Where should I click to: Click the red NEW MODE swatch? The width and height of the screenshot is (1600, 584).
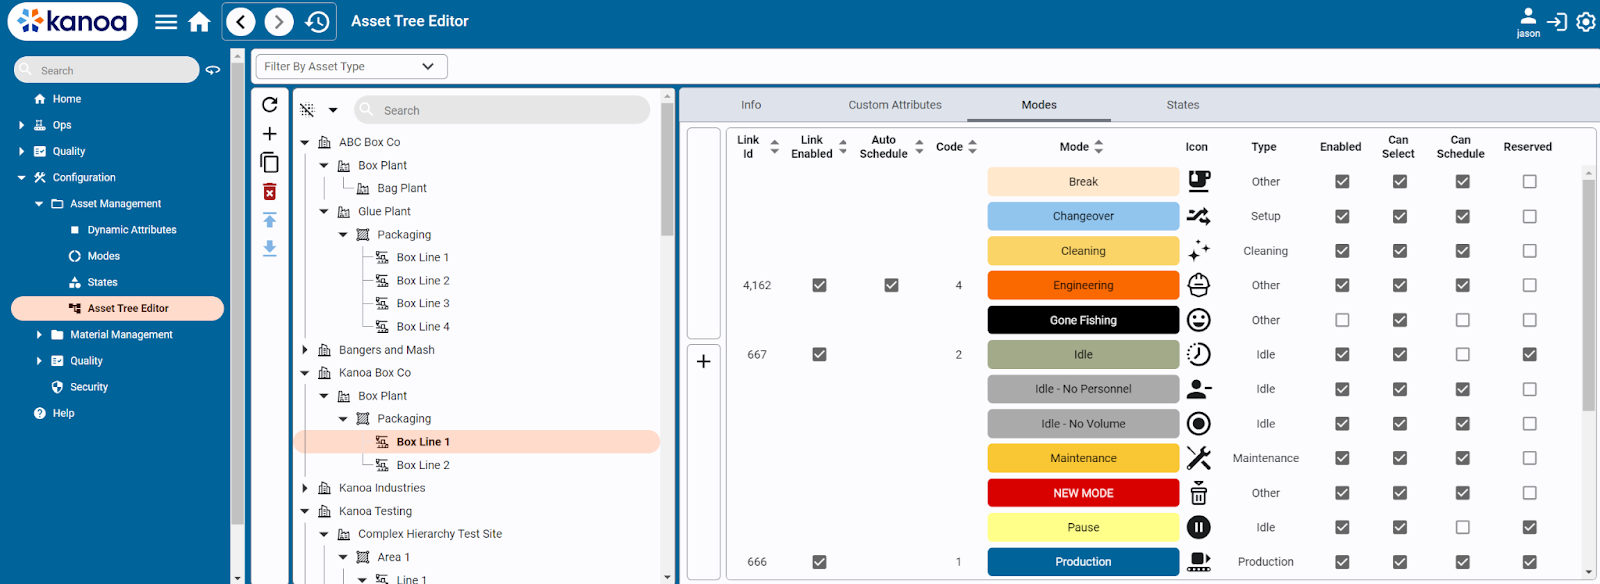pos(1083,493)
